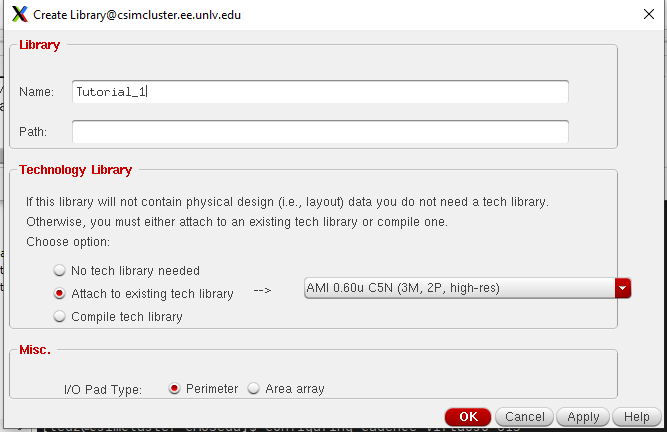Switch I/O Pad Type to Area array
This screenshot has height=432, width=667.
254,388
